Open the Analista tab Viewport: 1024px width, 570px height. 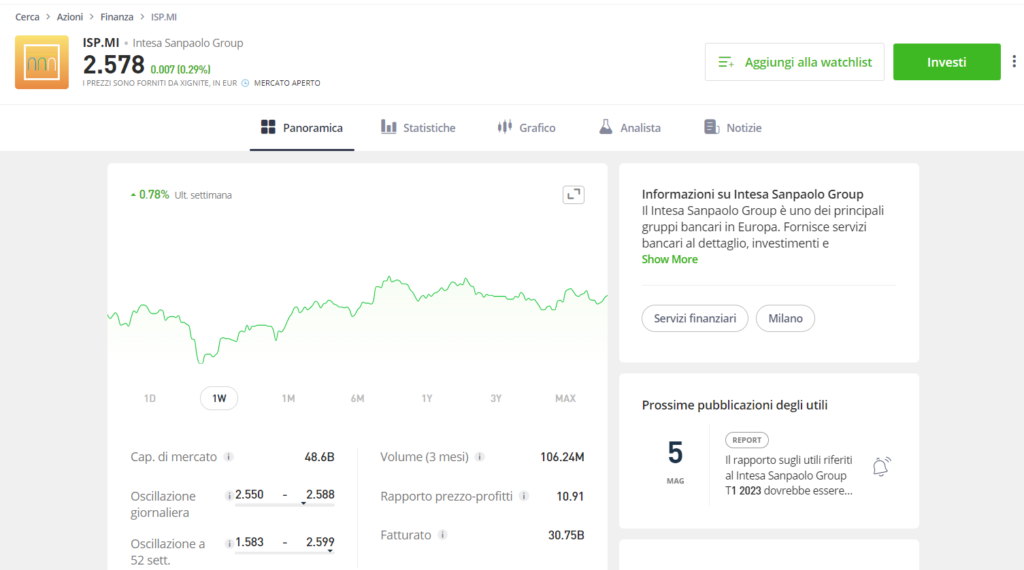[630, 127]
